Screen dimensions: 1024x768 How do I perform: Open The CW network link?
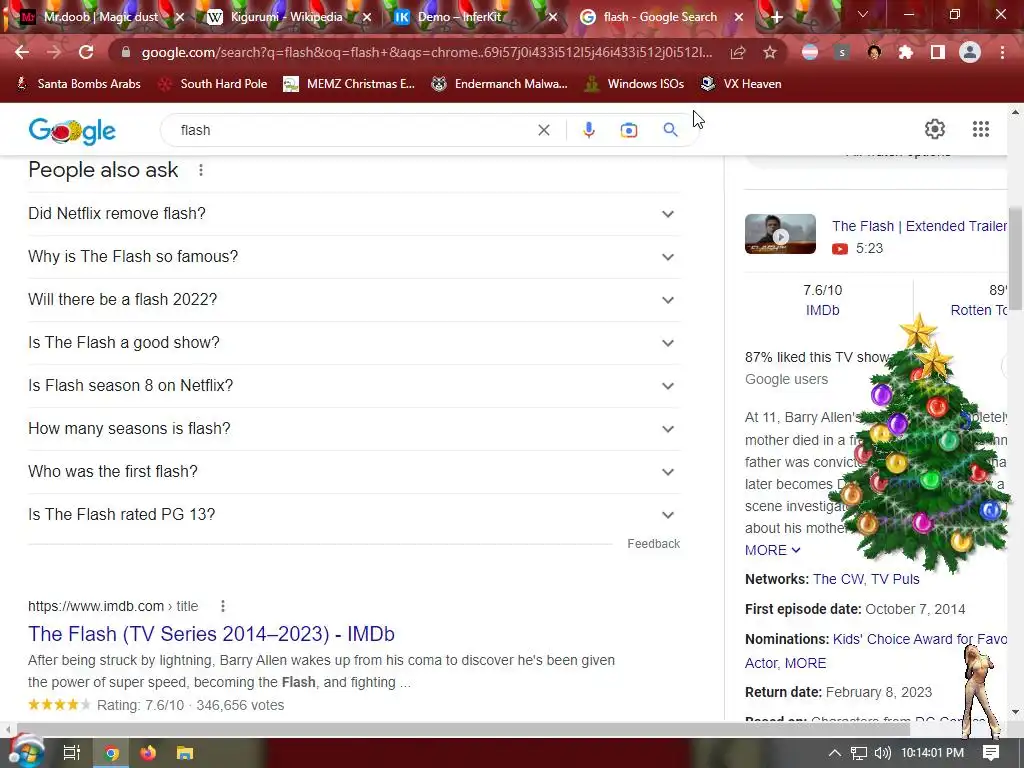(839, 579)
